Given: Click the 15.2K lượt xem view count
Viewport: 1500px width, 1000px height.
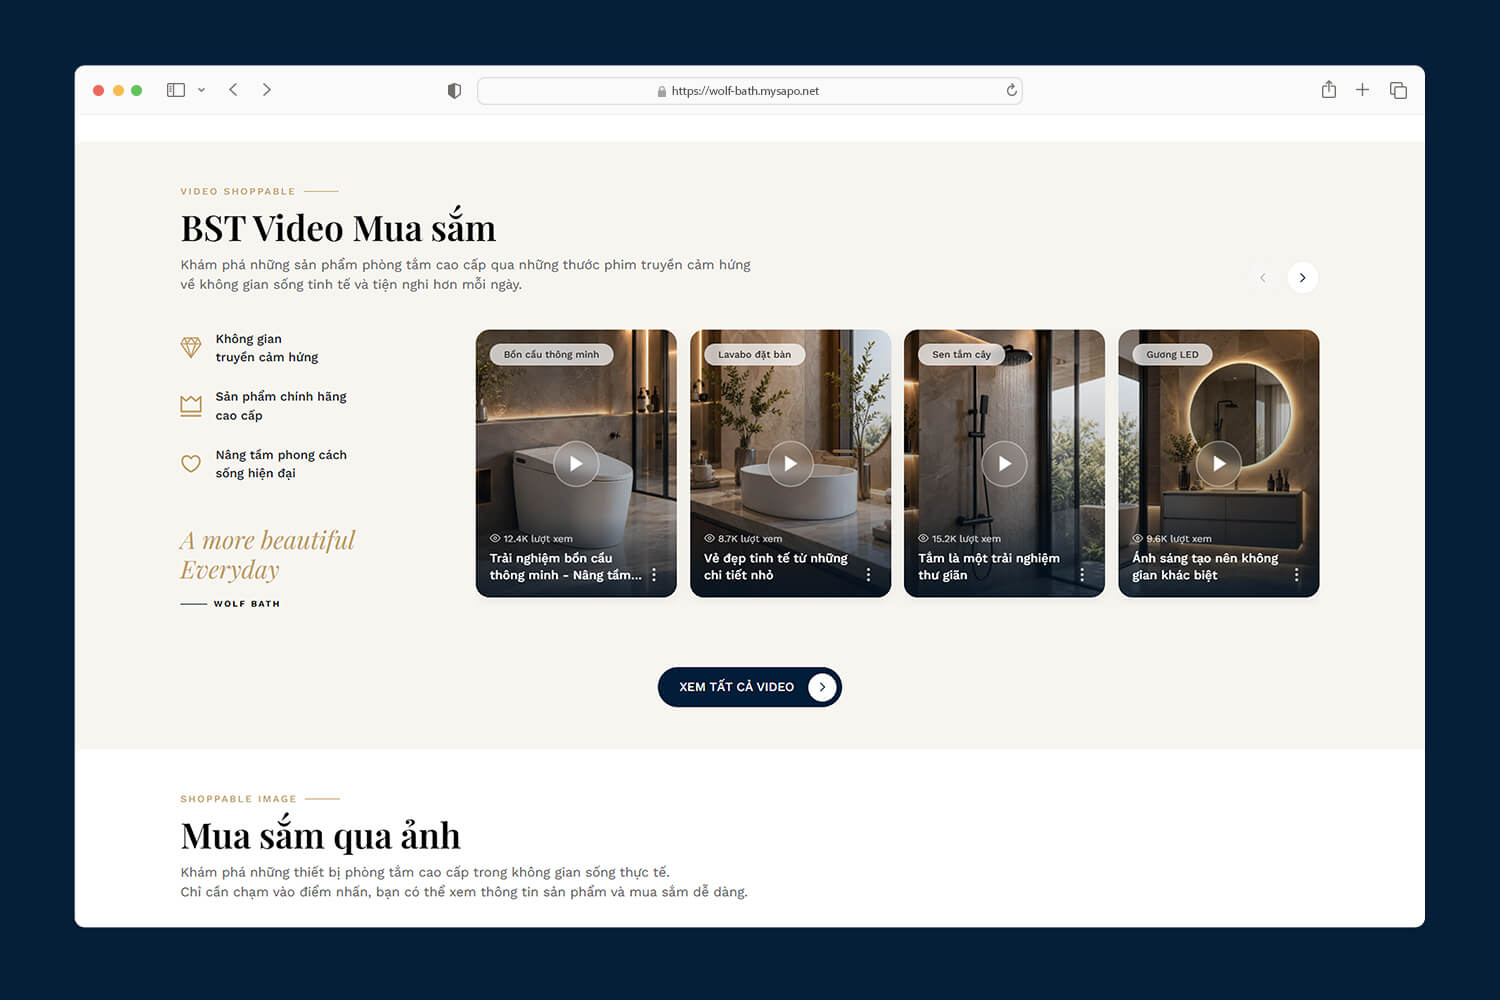Looking at the screenshot, I should pos(959,539).
